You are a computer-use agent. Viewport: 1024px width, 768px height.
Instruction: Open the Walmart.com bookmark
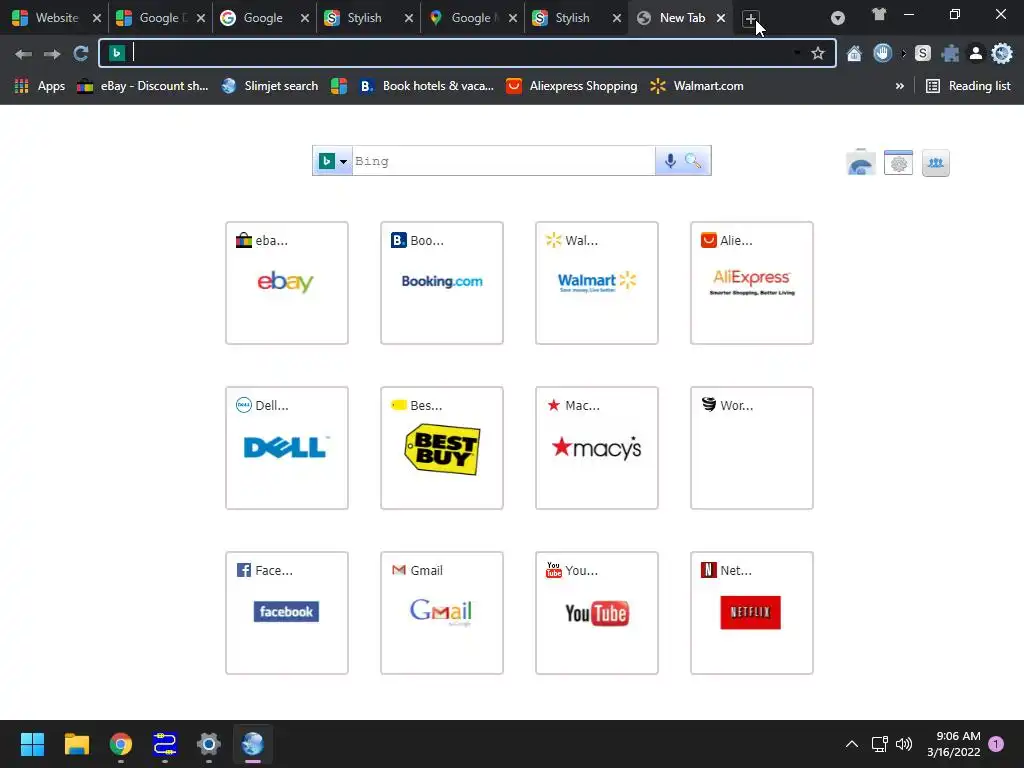(x=697, y=86)
